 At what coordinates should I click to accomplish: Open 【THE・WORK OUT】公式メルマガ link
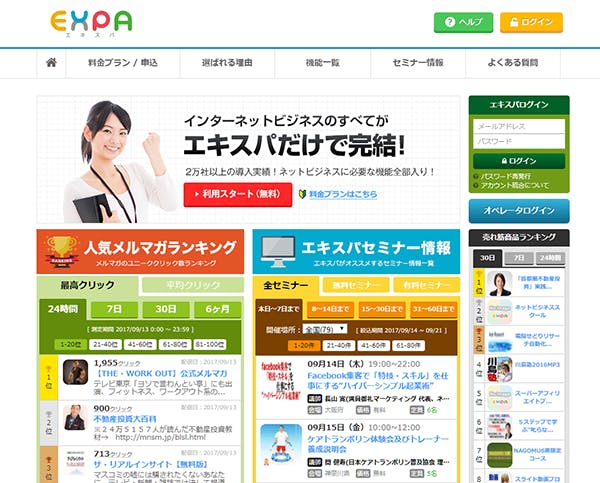click(x=161, y=374)
